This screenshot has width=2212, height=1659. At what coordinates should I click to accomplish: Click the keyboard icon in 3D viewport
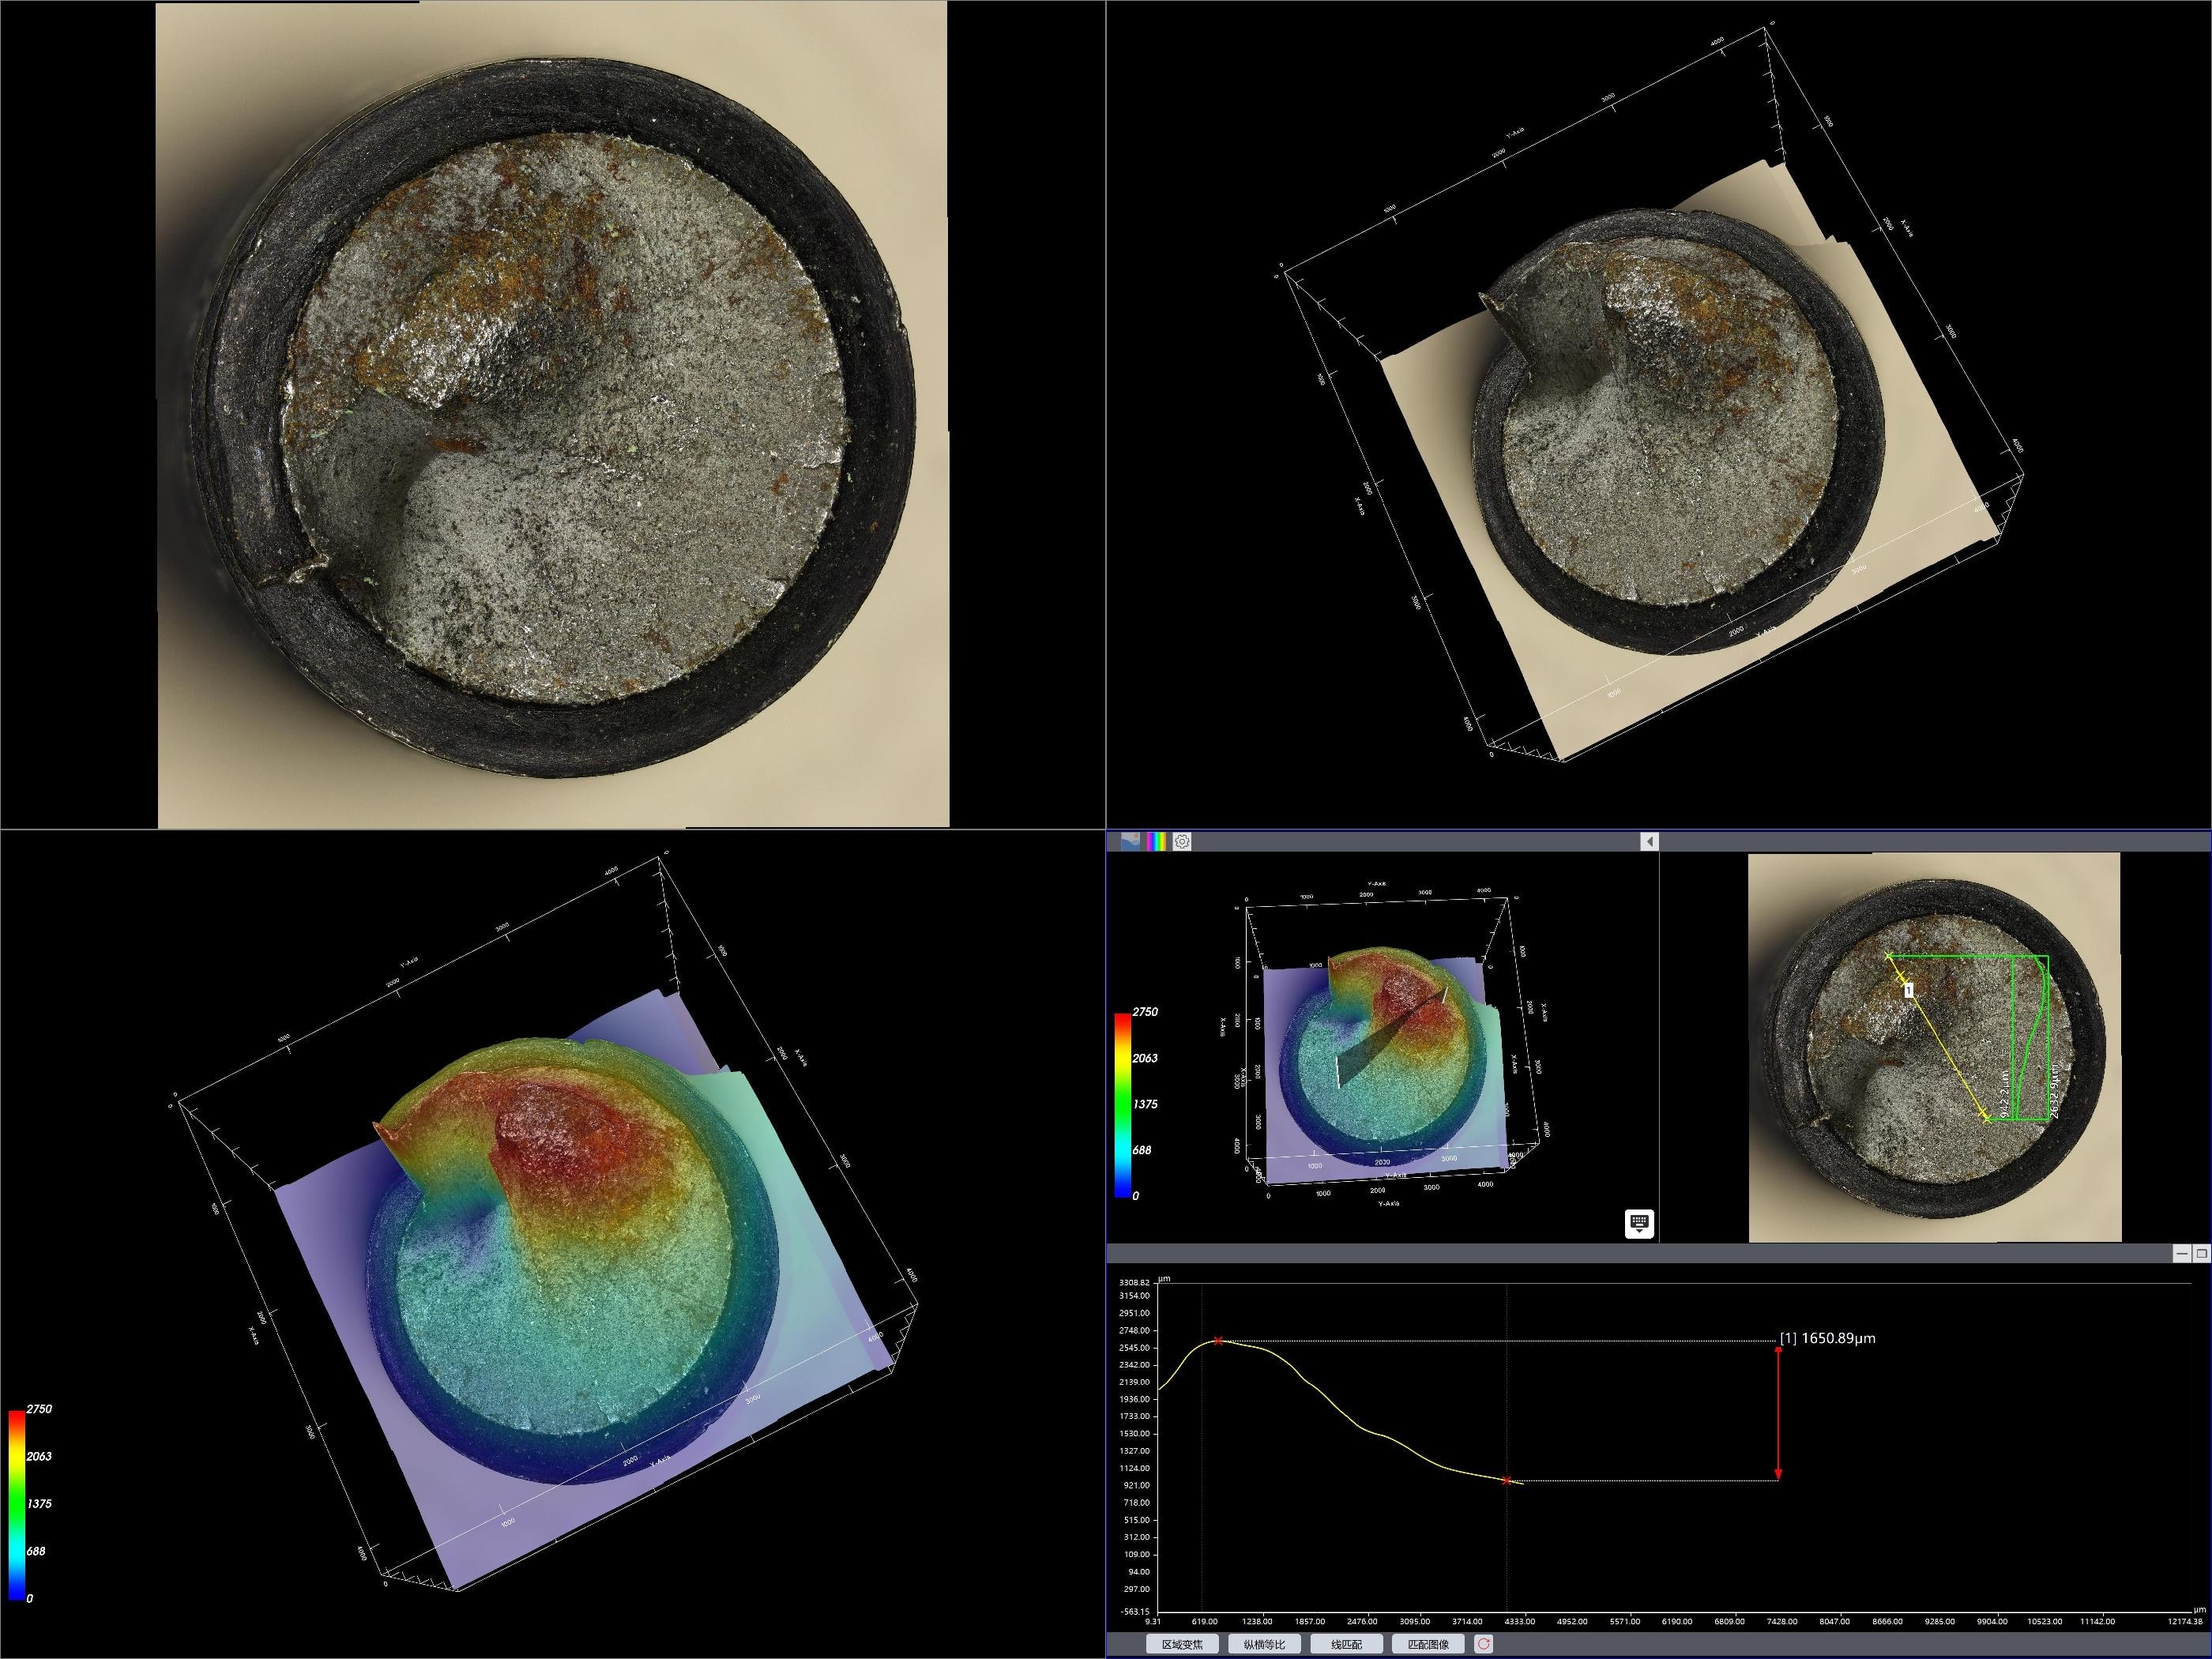click(1639, 1223)
